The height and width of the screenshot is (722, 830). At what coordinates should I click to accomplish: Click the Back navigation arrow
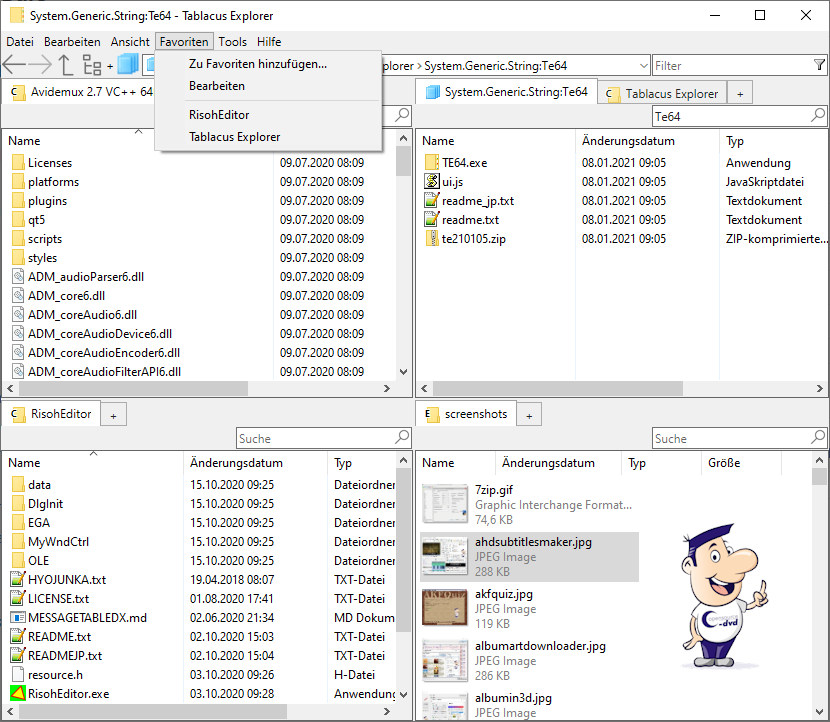(x=14, y=66)
